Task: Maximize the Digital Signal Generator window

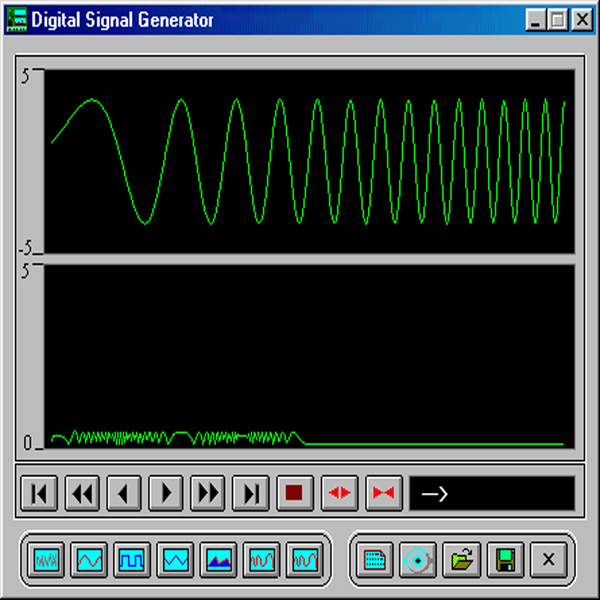Action: 558,20
